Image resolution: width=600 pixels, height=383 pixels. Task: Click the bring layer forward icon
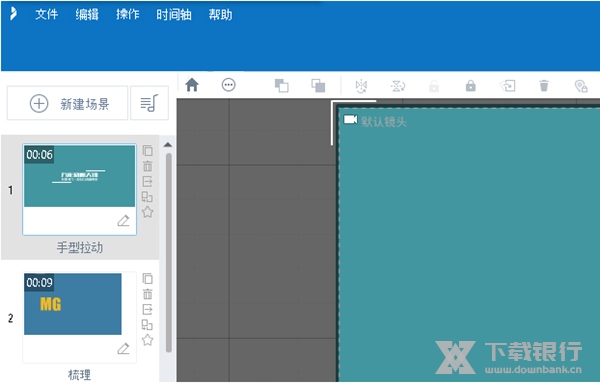(x=282, y=85)
